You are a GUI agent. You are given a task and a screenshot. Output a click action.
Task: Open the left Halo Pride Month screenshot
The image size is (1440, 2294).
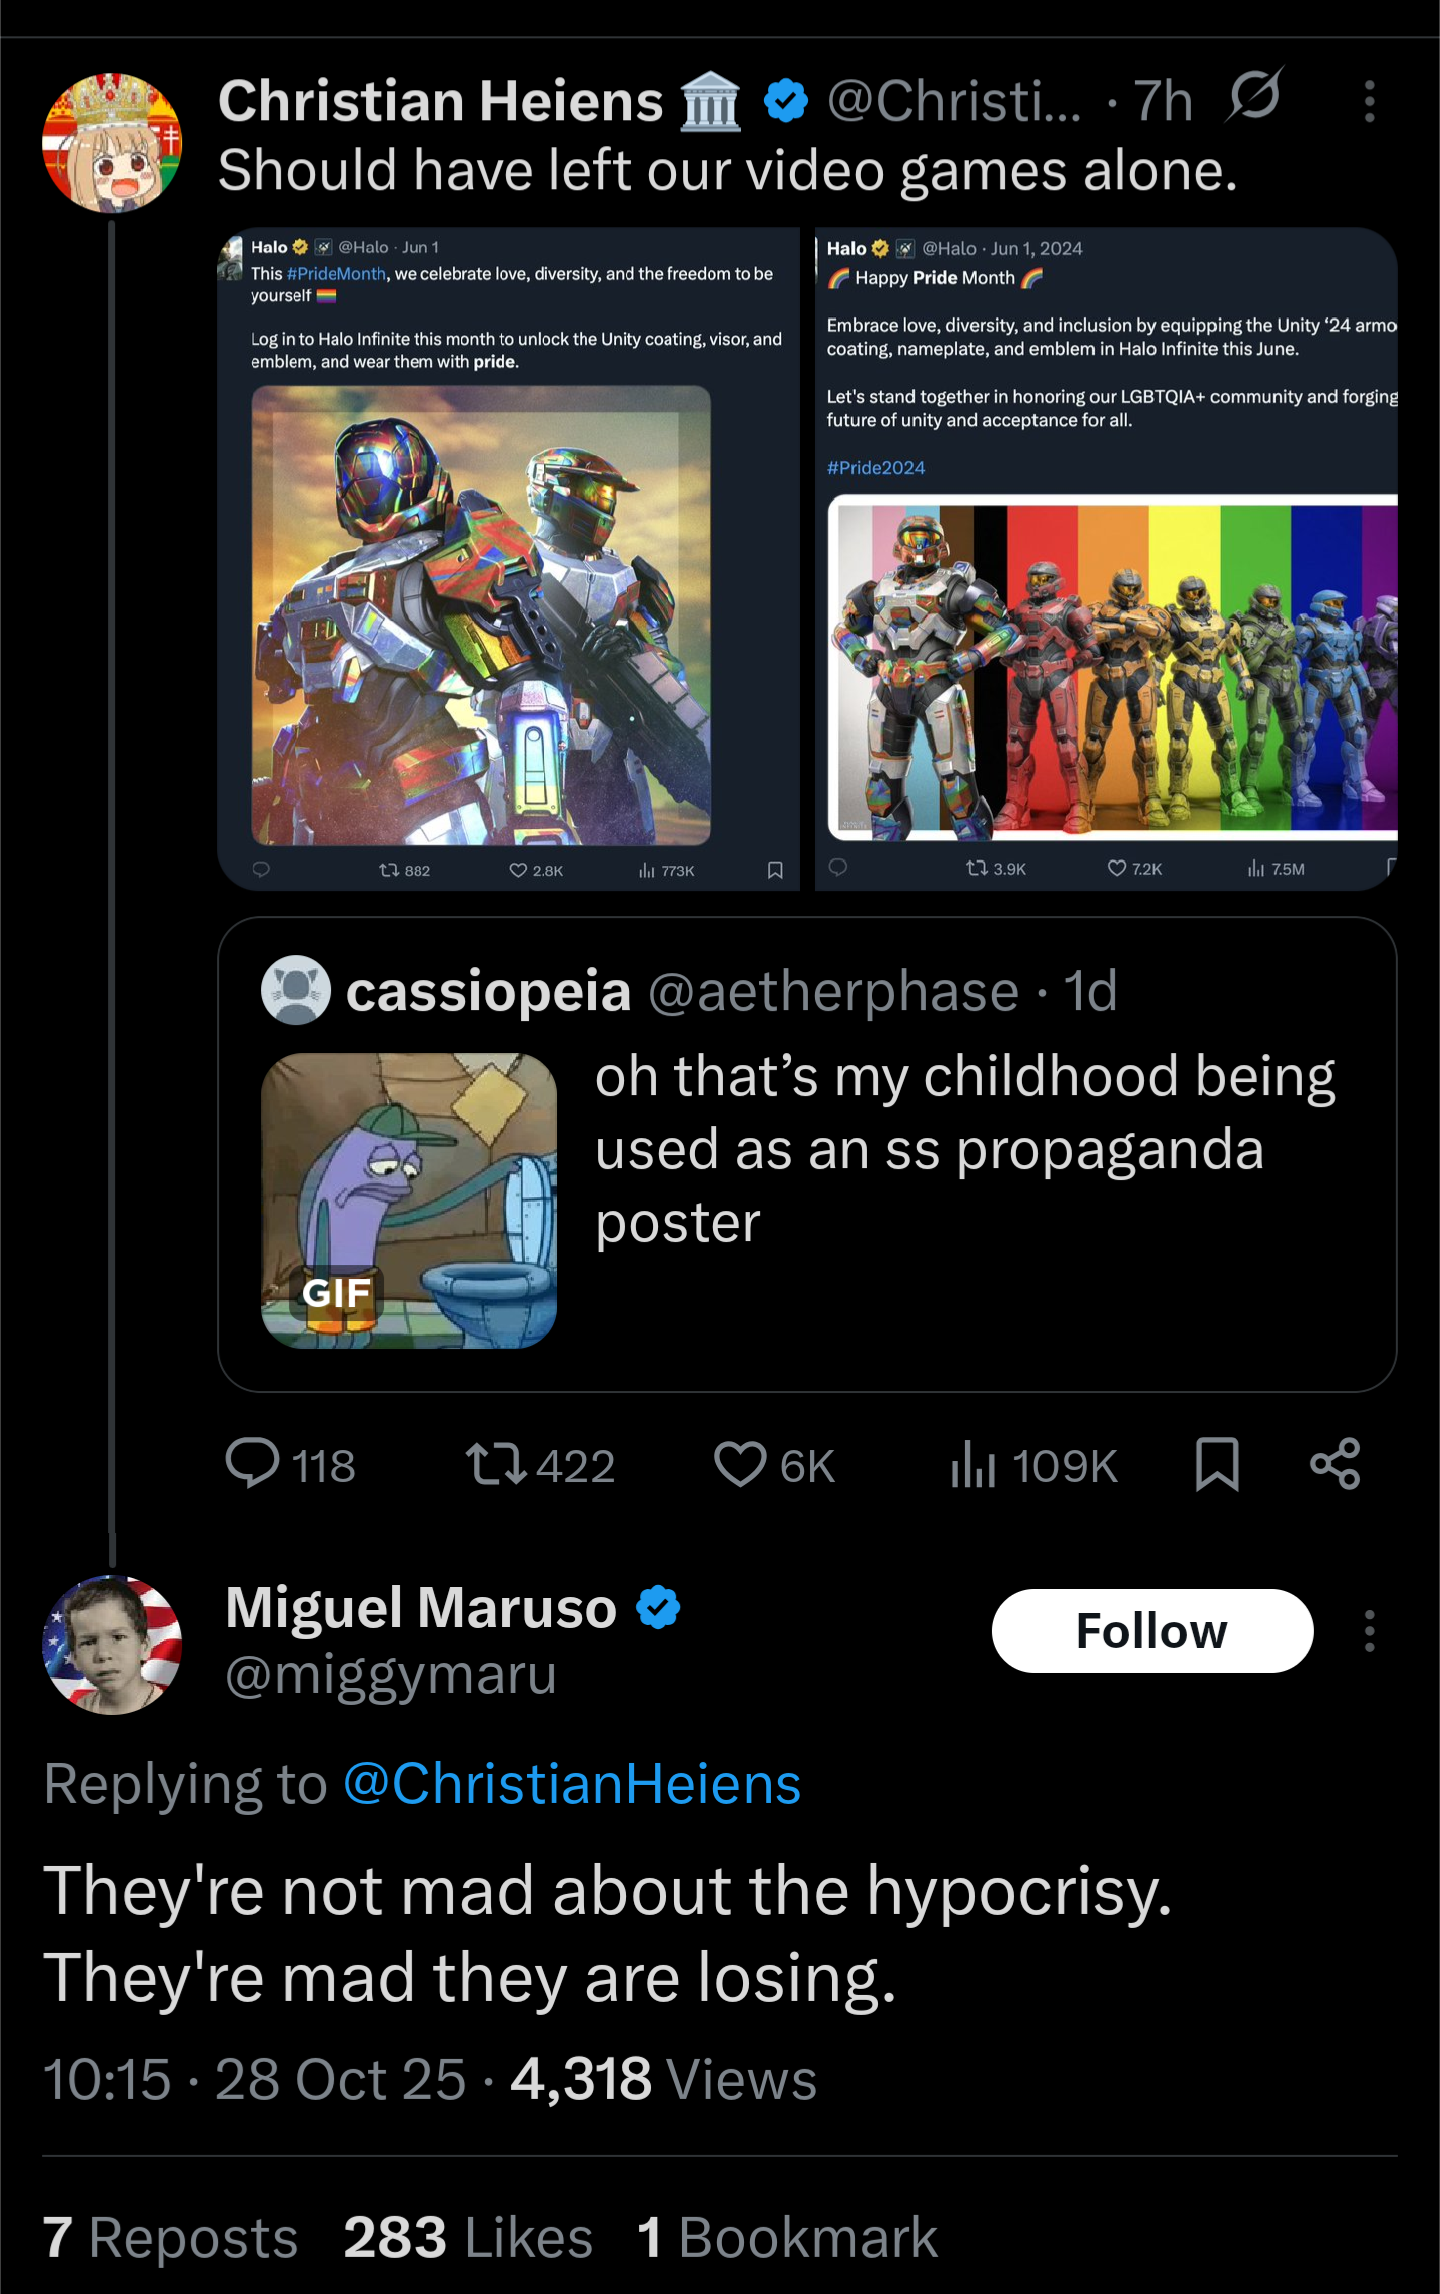click(508, 558)
